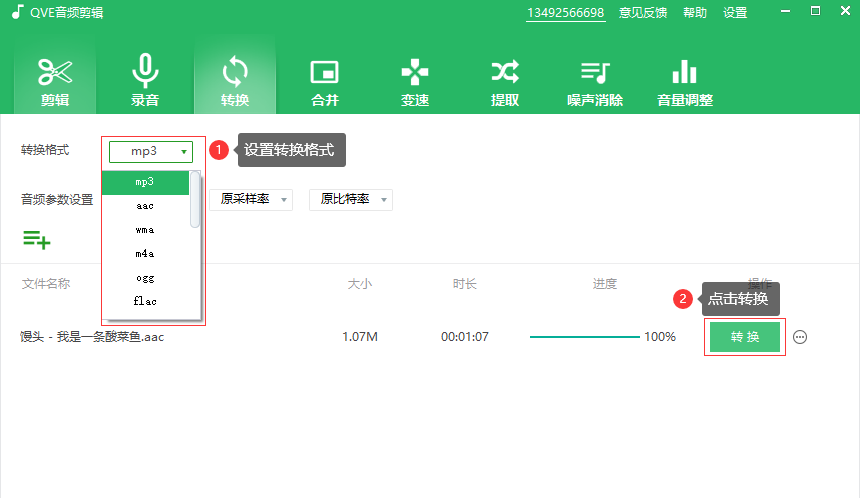Viewport: 860px width, 498px height.
Task: Maximize the QVE window
Action: click(x=816, y=11)
